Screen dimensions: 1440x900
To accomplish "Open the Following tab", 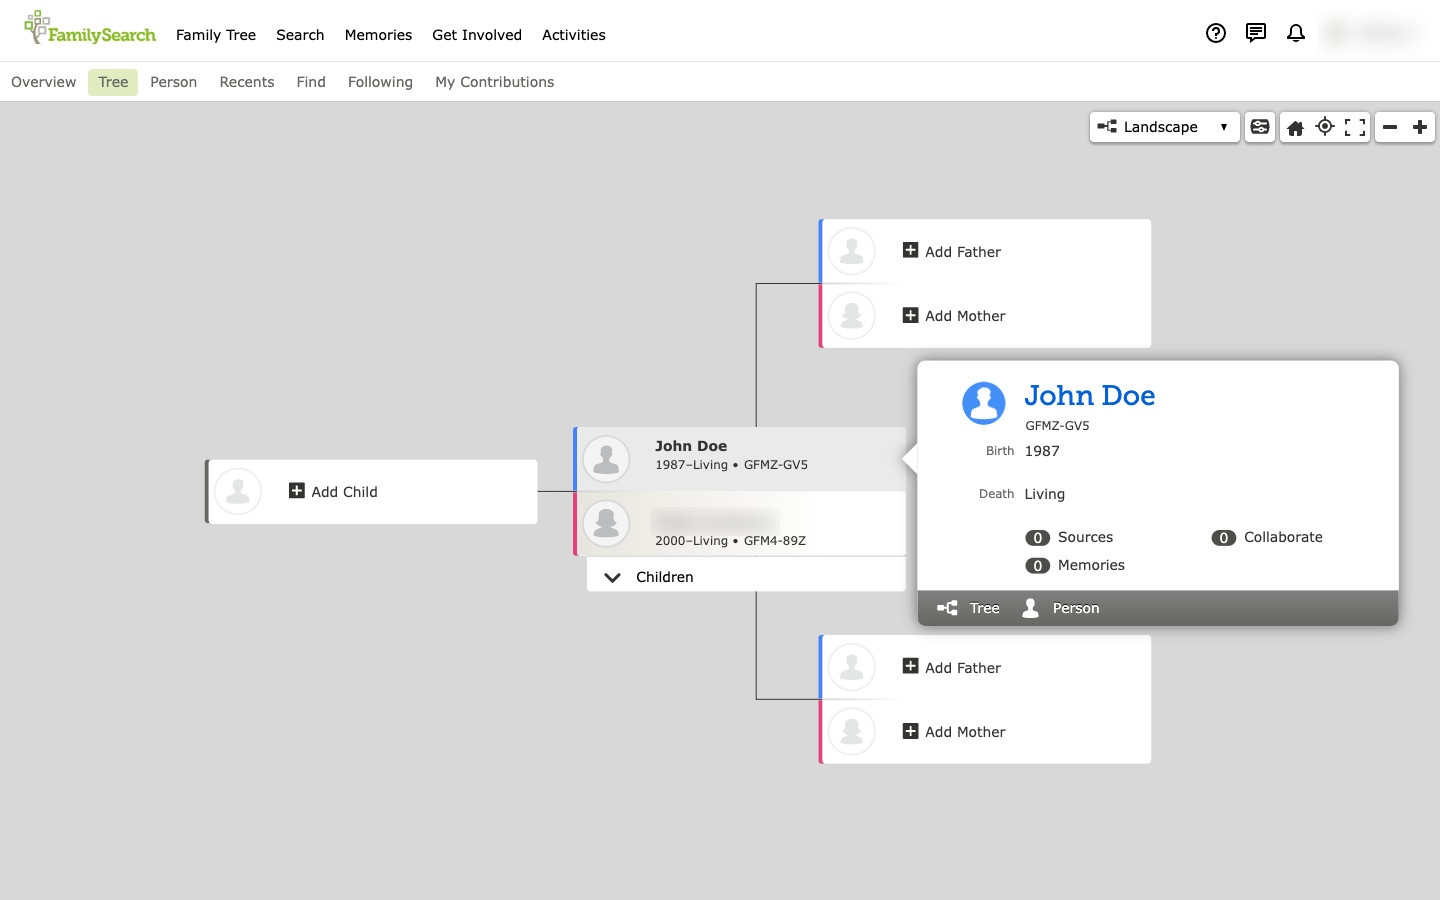I will click(380, 82).
